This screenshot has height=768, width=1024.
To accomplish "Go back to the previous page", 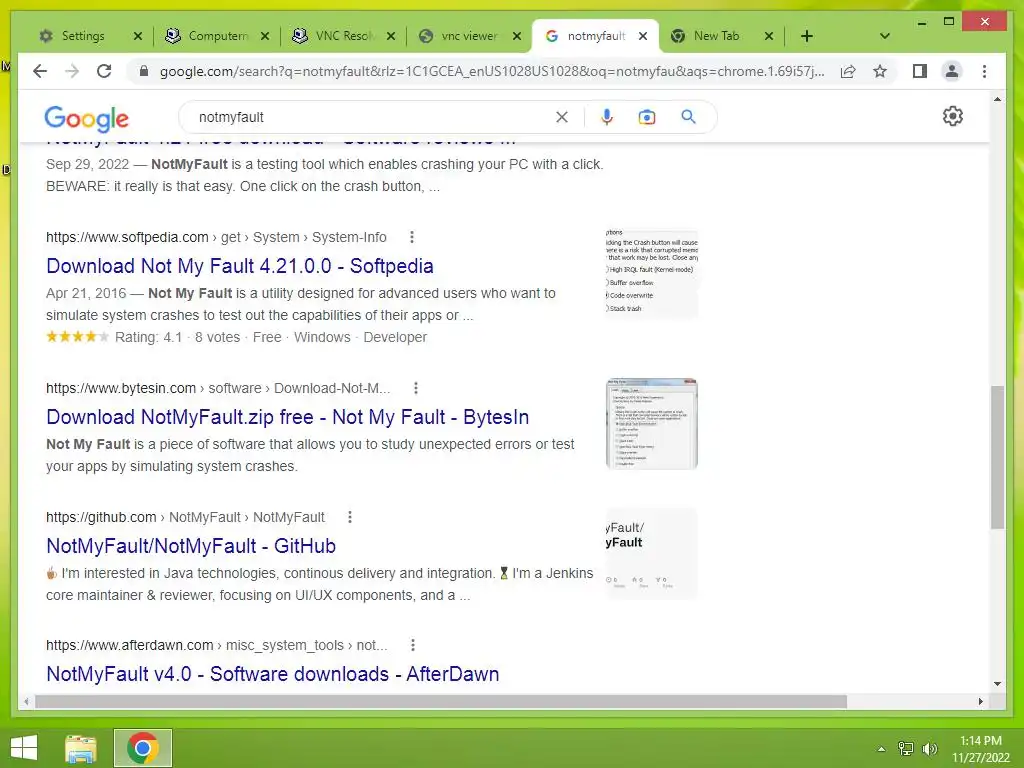I will click(x=40, y=71).
